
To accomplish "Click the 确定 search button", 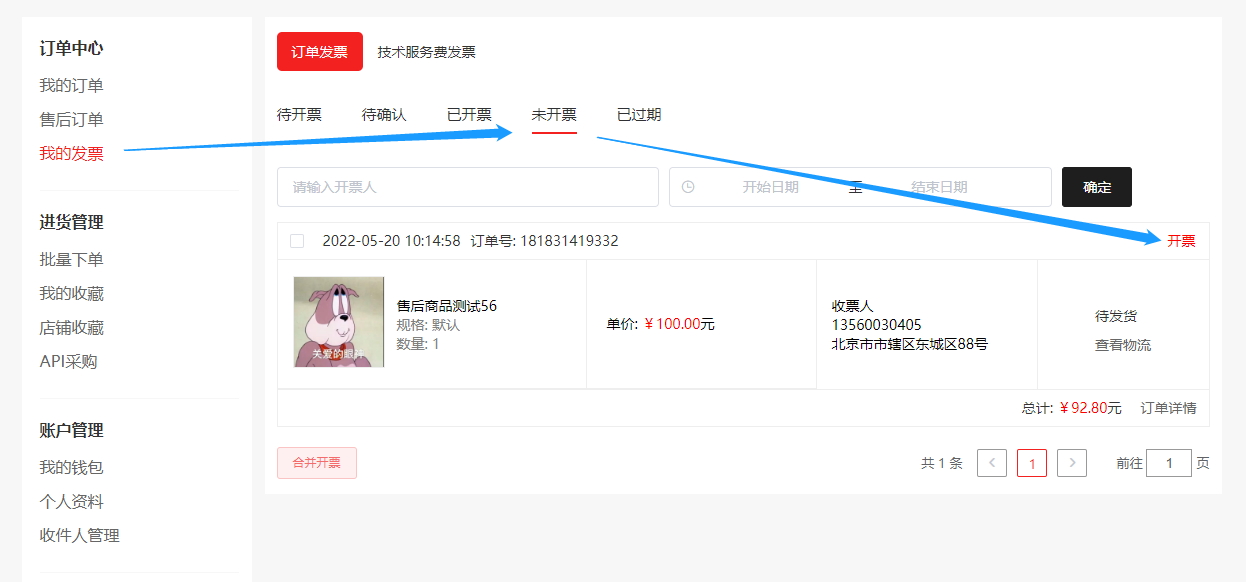I will click(1096, 187).
